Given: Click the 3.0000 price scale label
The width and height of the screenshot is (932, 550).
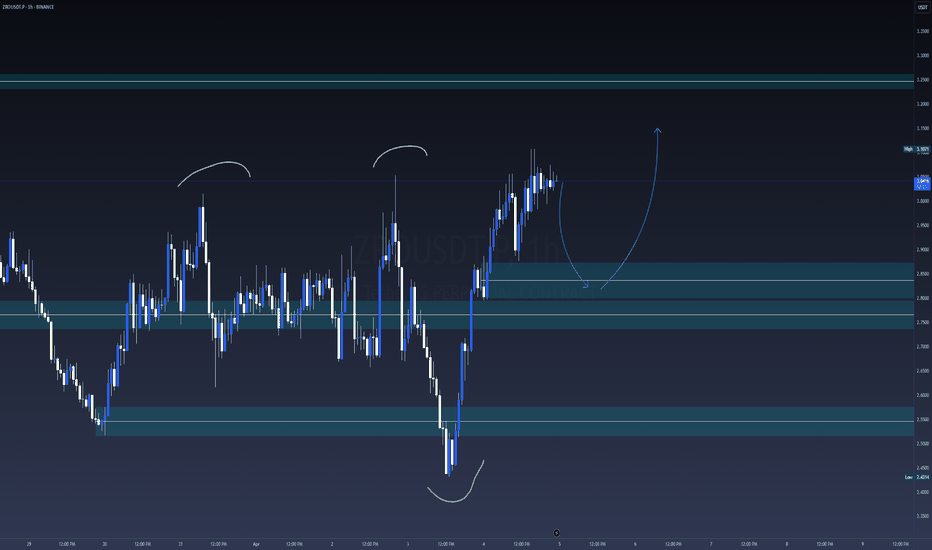Looking at the screenshot, I should pos(922,201).
